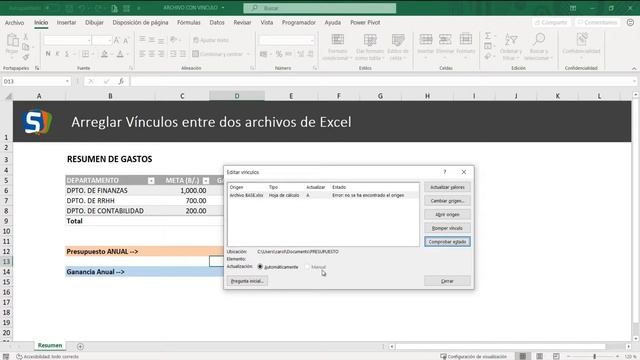Open the META (B/.) filter dropdown
Screen dimensions: 640x360
pyautogui.click(x=206, y=180)
